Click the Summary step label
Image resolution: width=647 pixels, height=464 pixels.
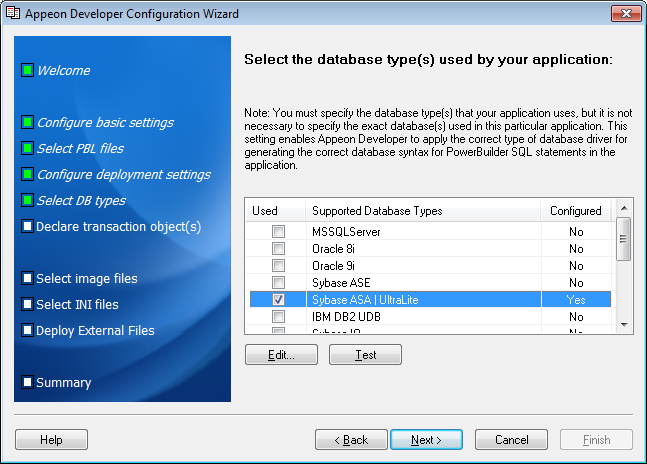(x=64, y=382)
